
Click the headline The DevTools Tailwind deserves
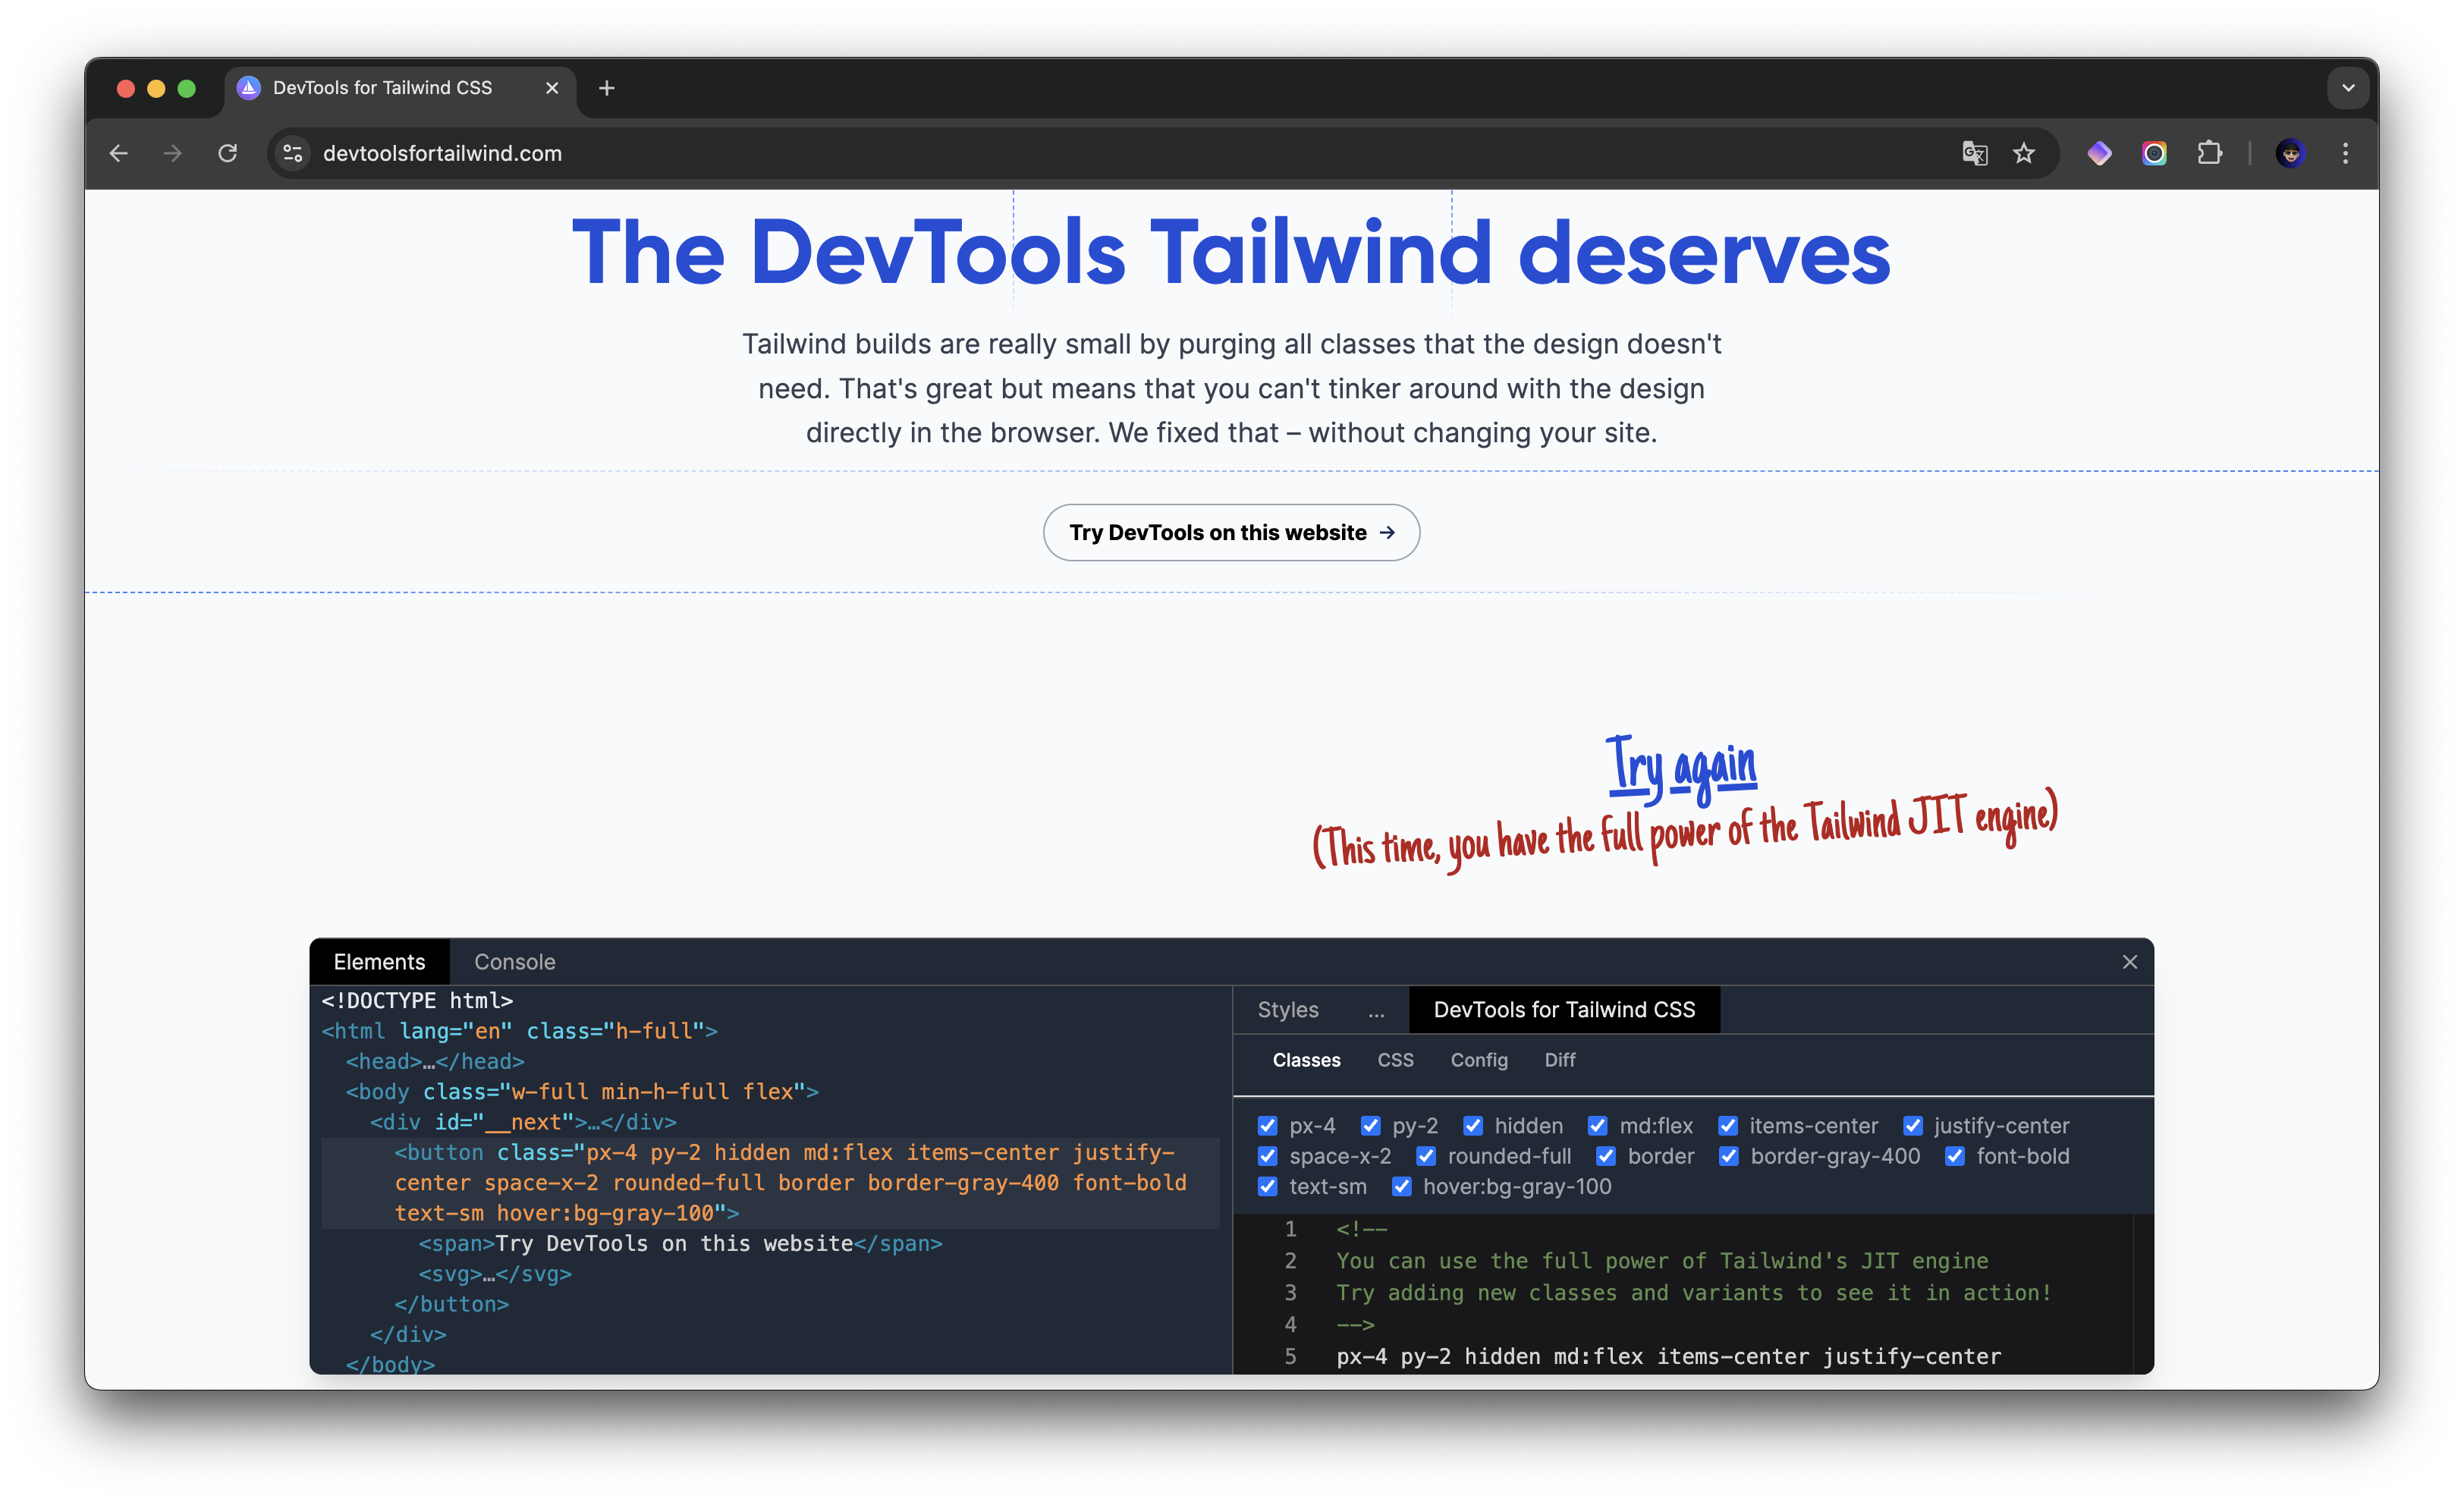pos(1231,252)
